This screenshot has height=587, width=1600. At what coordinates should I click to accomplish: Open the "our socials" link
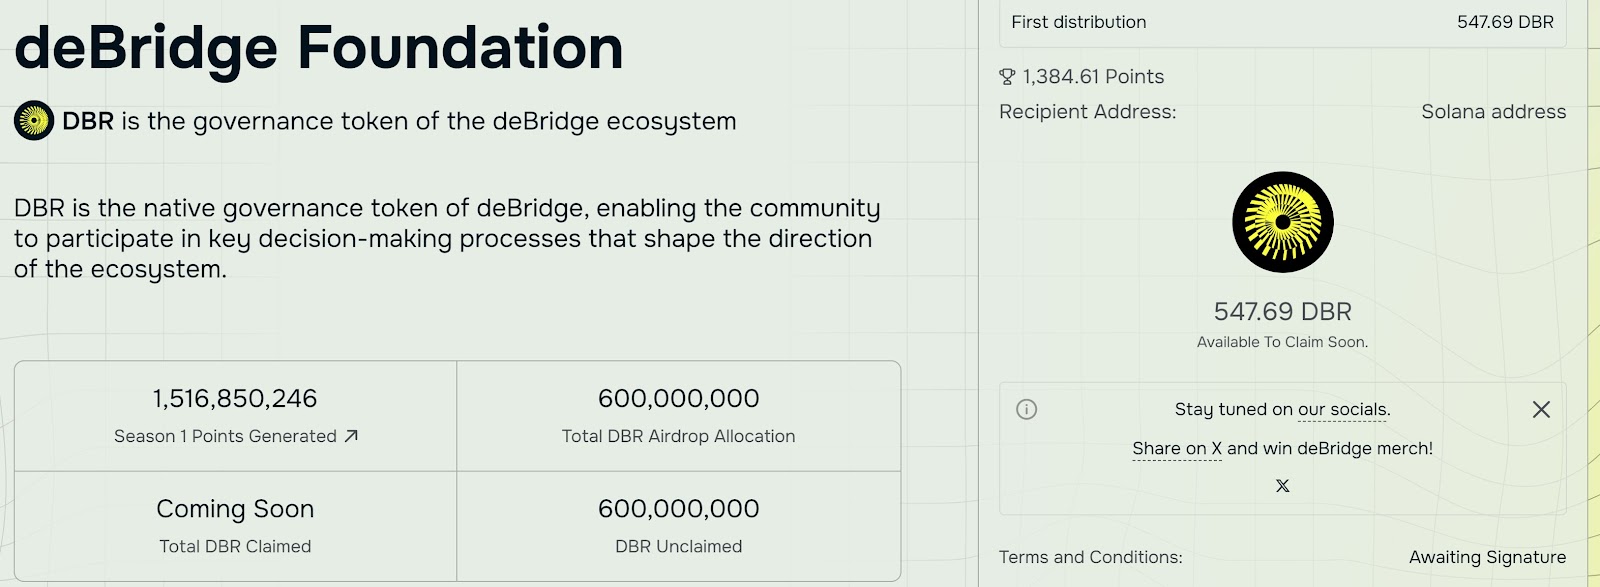1343,409
